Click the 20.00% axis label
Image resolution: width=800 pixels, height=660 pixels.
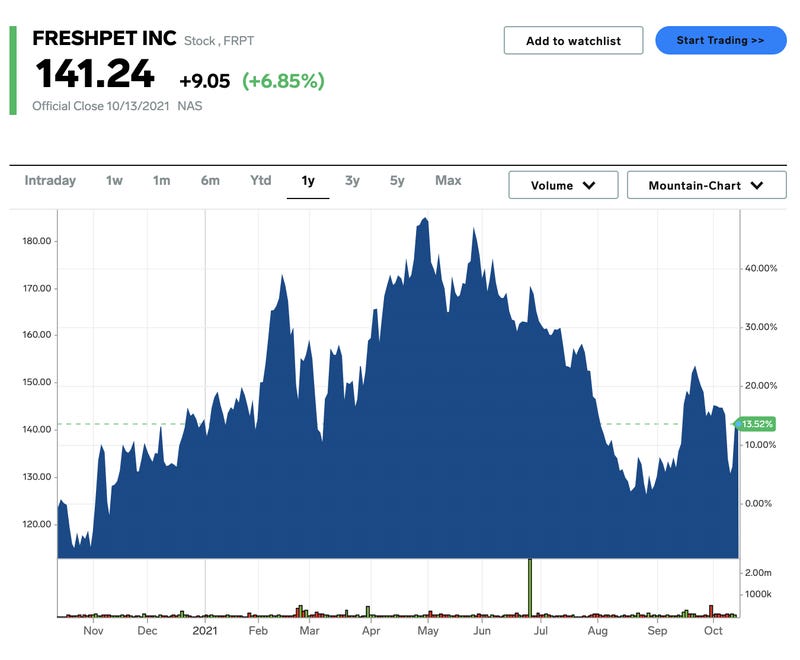(x=761, y=386)
